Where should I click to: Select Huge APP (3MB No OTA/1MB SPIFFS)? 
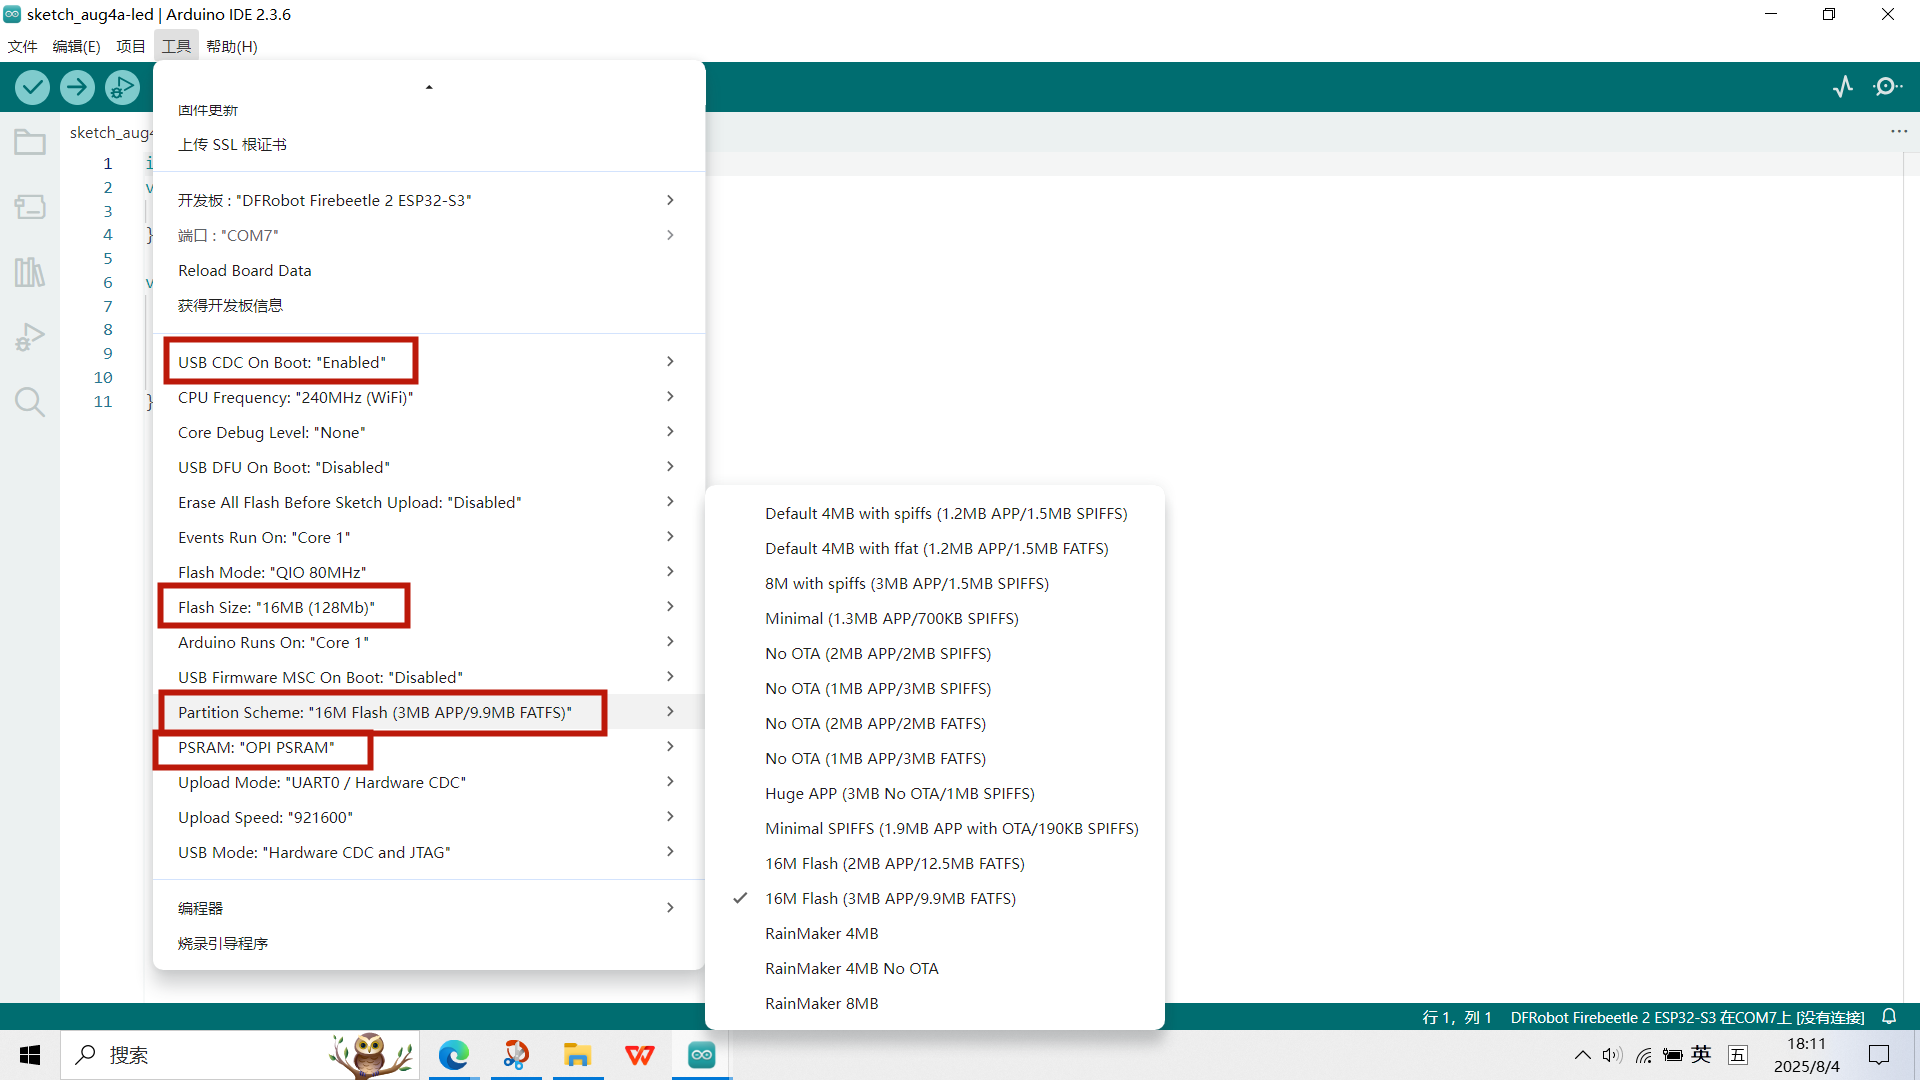point(934,793)
